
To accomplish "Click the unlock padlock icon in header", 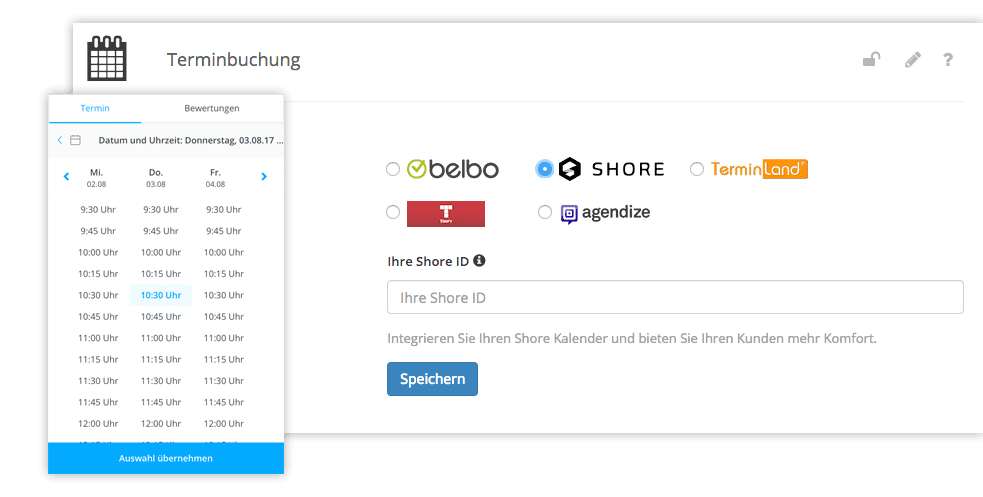I will (871, 60).
